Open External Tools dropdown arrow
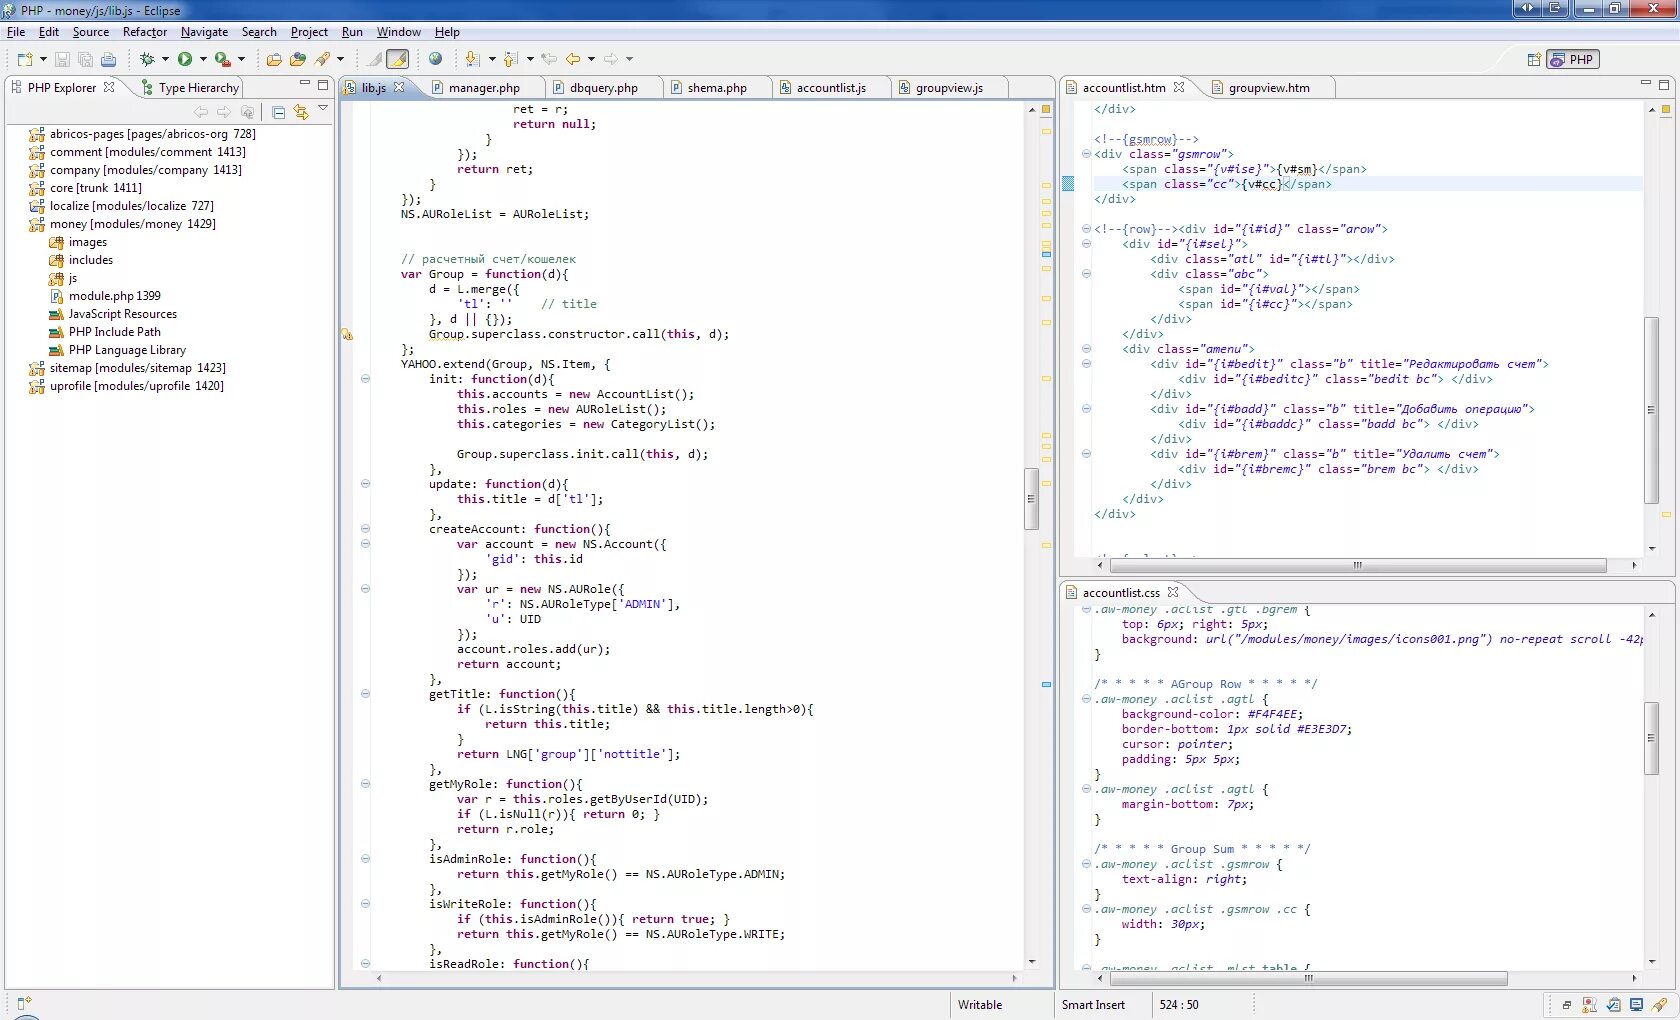The height and width of the screenshot is (1020, 1680). (x=241, y=60)
